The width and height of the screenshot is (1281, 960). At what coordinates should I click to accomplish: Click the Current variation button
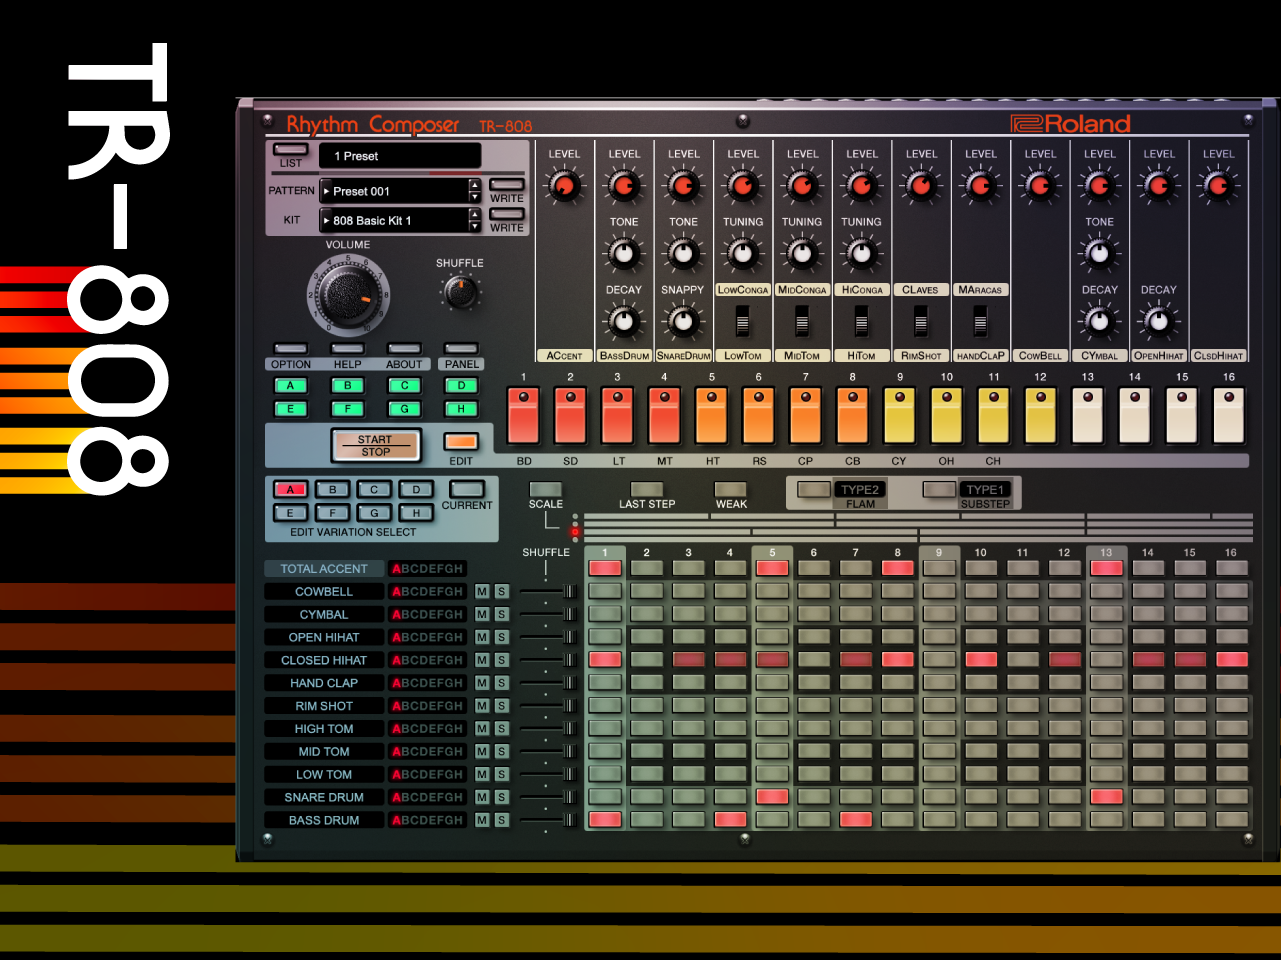467,489
